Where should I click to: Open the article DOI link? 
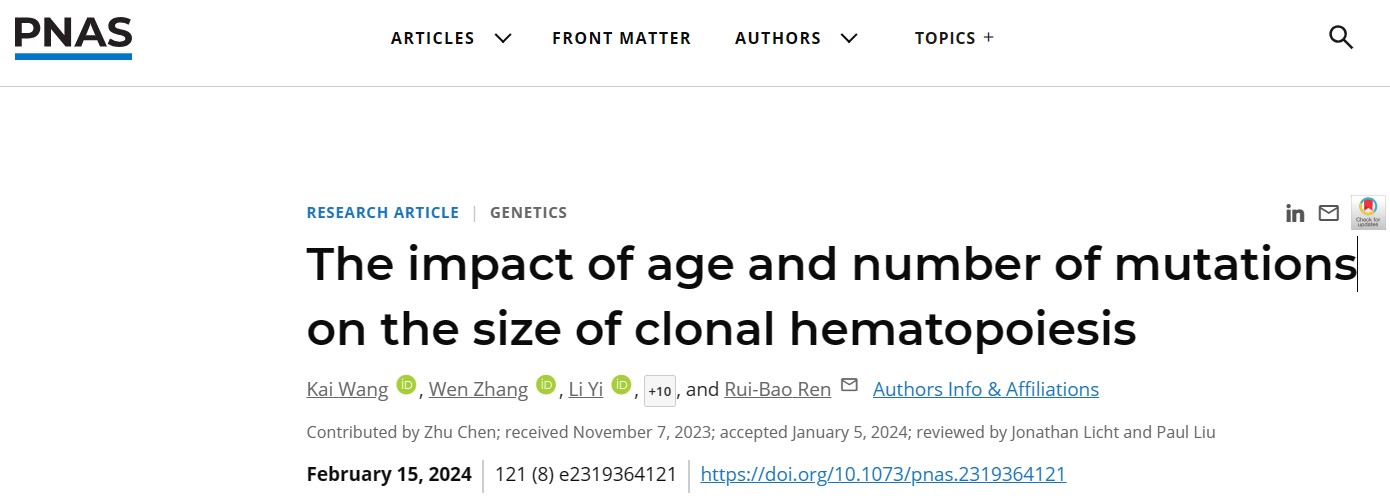click(883, 474)
